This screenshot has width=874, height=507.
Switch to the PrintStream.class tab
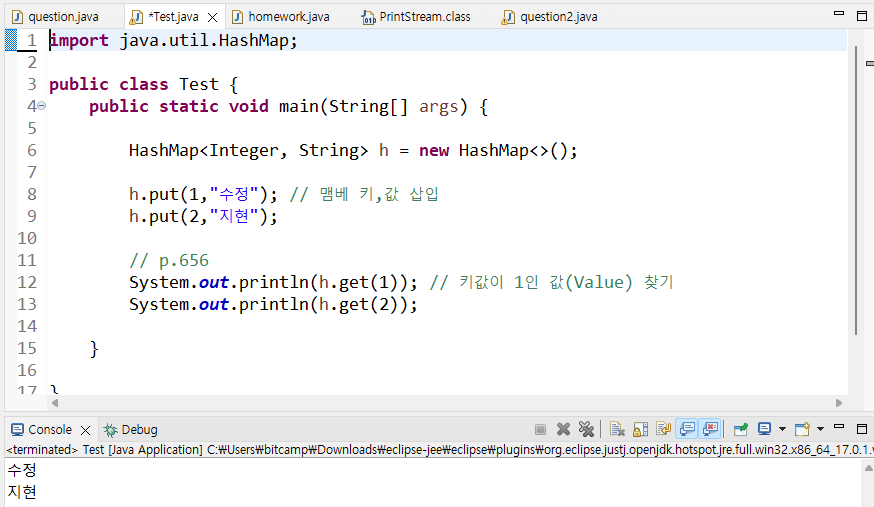[417, 17]
